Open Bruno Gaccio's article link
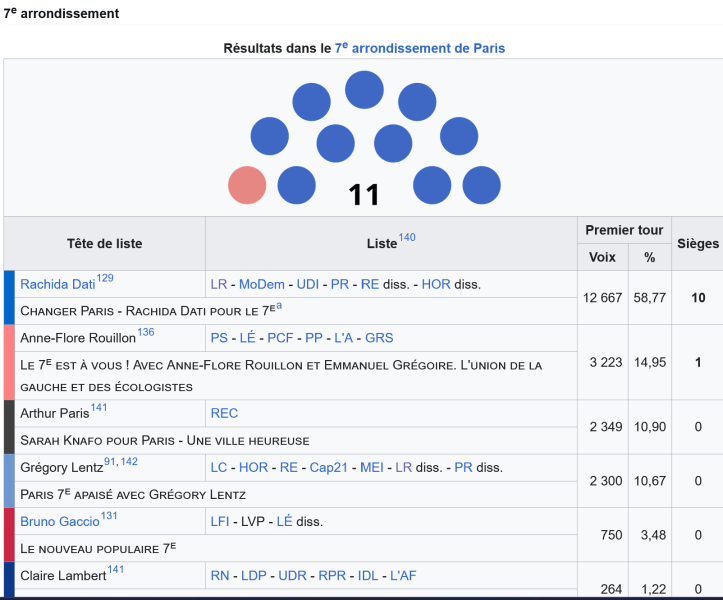 pyautogui.click(x=60, y=521)
